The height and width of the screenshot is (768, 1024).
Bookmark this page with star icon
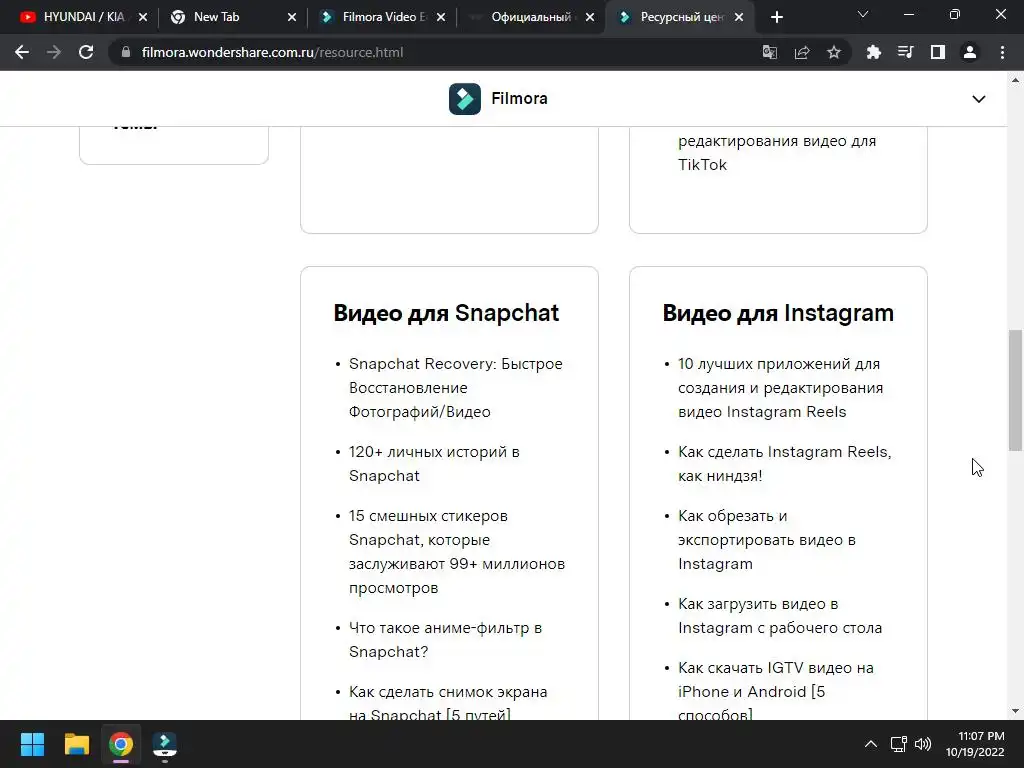(x=834, y=52)
